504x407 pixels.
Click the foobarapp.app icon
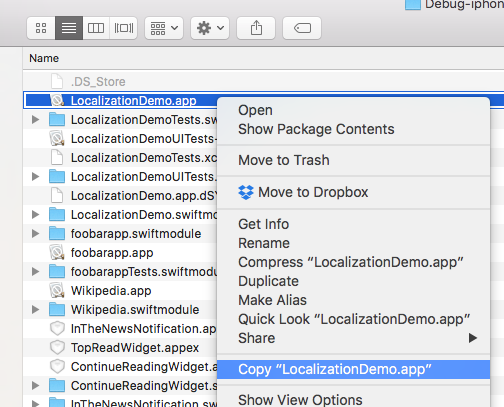(57, 252)
